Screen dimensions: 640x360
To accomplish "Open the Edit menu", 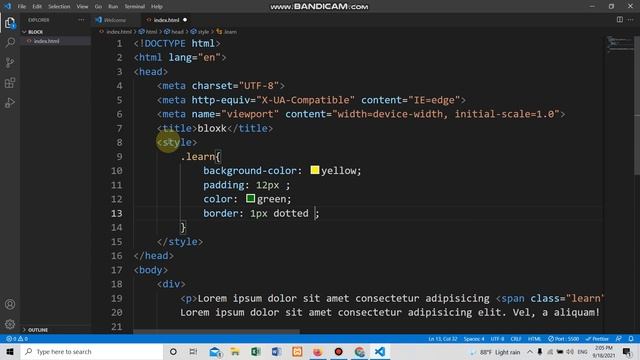I will pos(37,7).
